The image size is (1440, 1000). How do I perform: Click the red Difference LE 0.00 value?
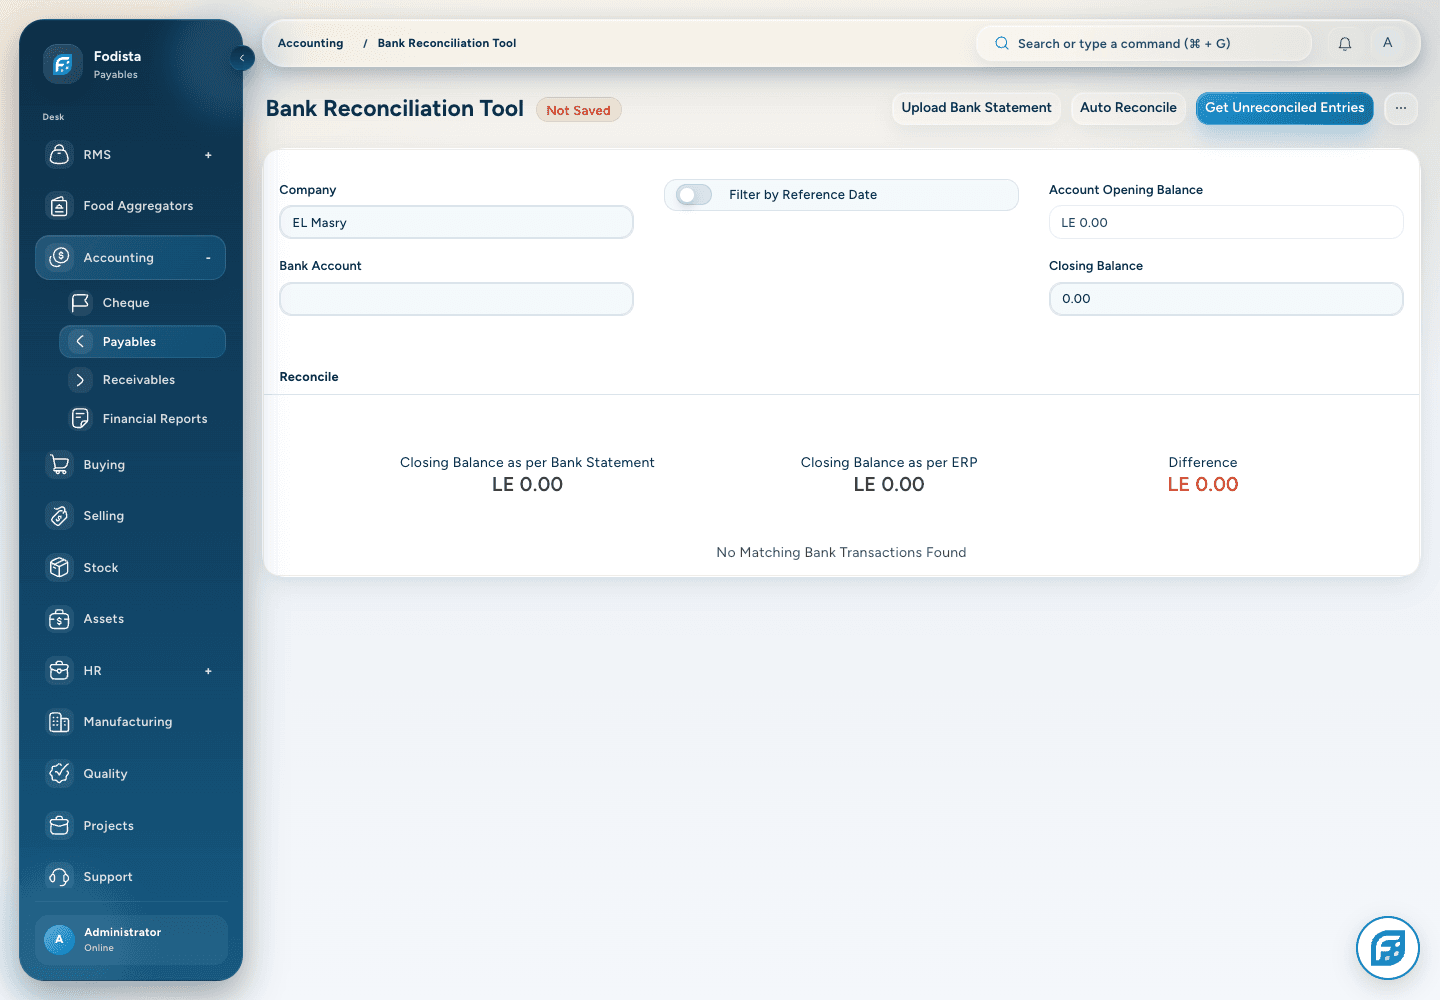click(1203, 485)
